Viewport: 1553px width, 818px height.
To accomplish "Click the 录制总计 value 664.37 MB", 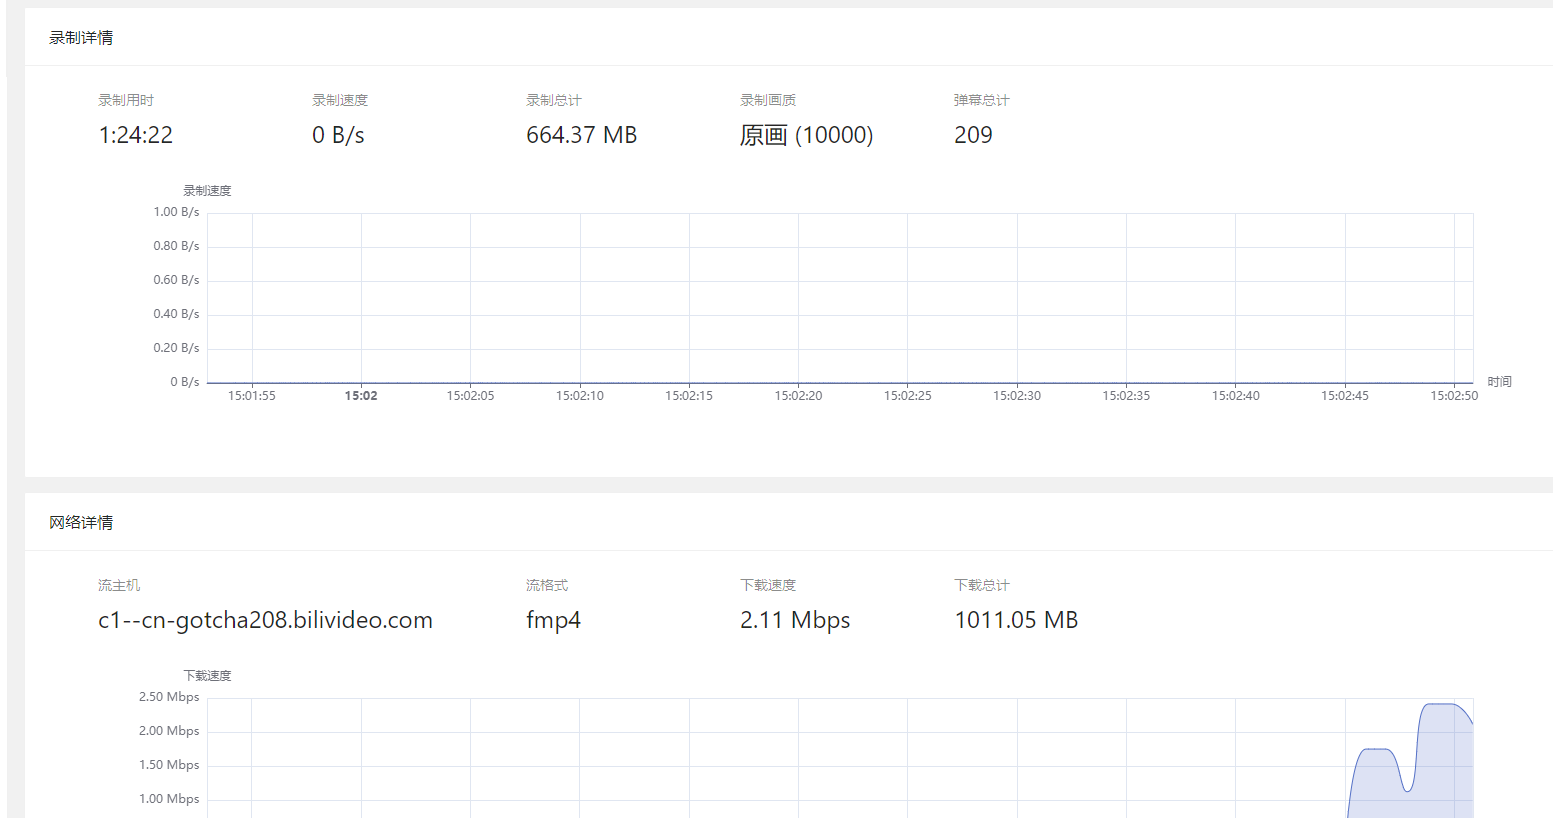I will pos(581,135).
